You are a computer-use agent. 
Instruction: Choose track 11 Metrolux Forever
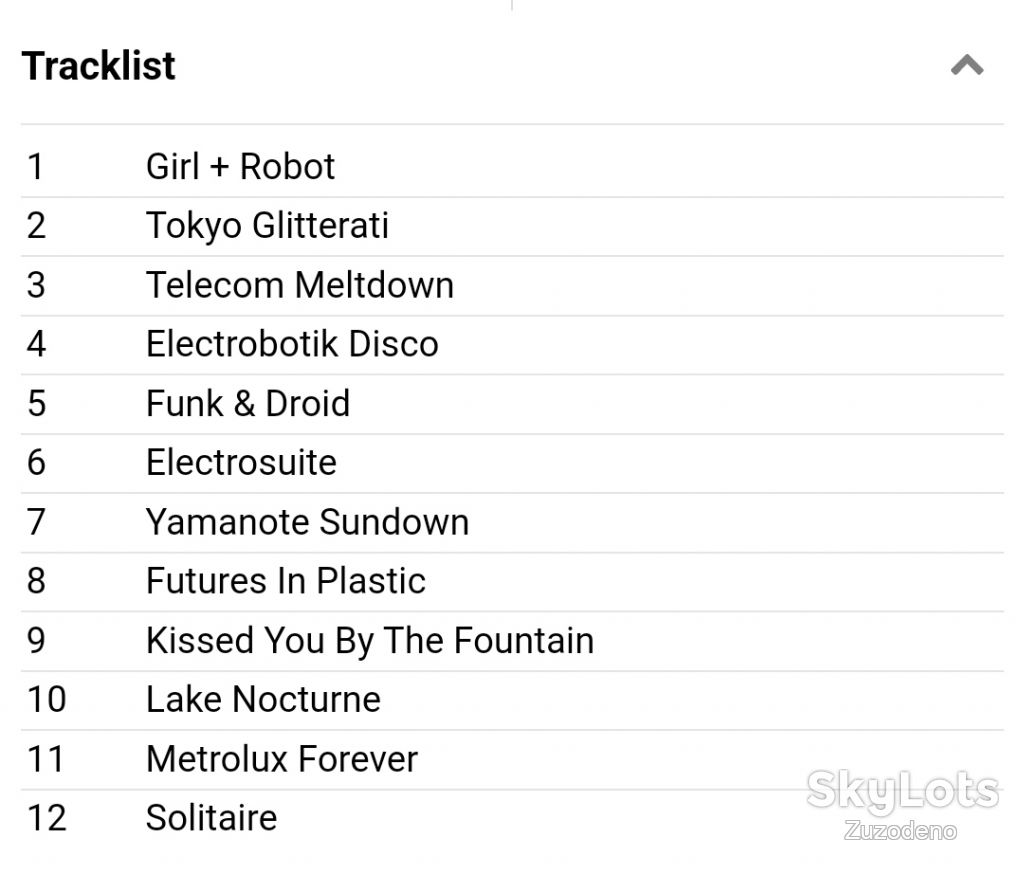[512, 760]
